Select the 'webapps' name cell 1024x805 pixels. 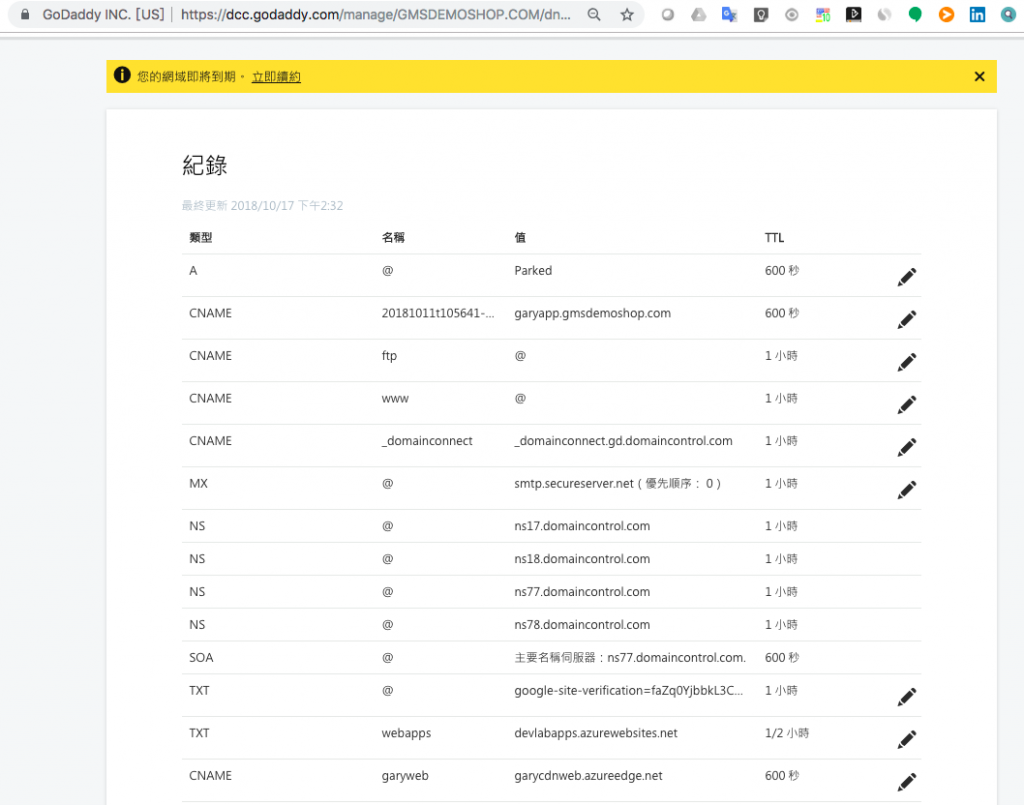[x=406, y=733]
